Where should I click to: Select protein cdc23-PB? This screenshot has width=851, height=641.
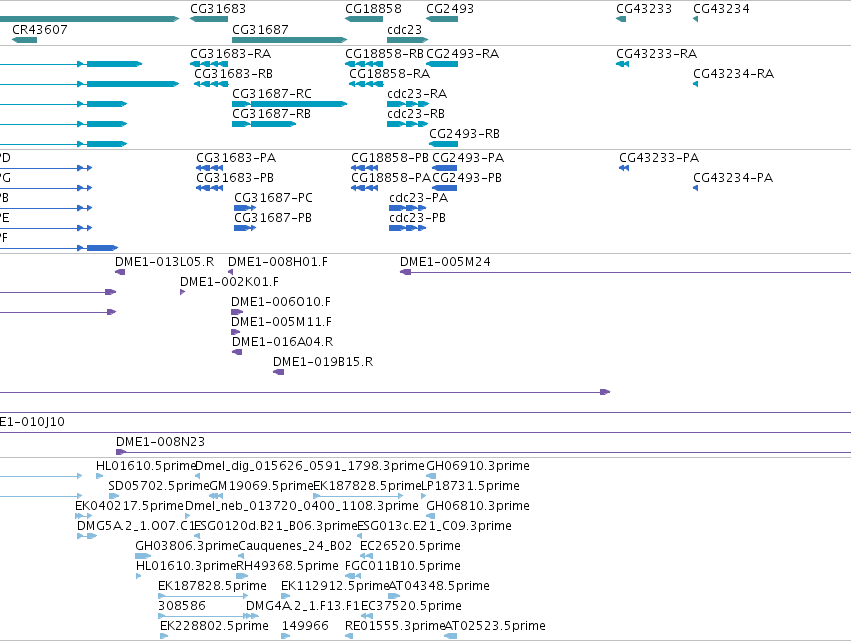tap(408, 228)
